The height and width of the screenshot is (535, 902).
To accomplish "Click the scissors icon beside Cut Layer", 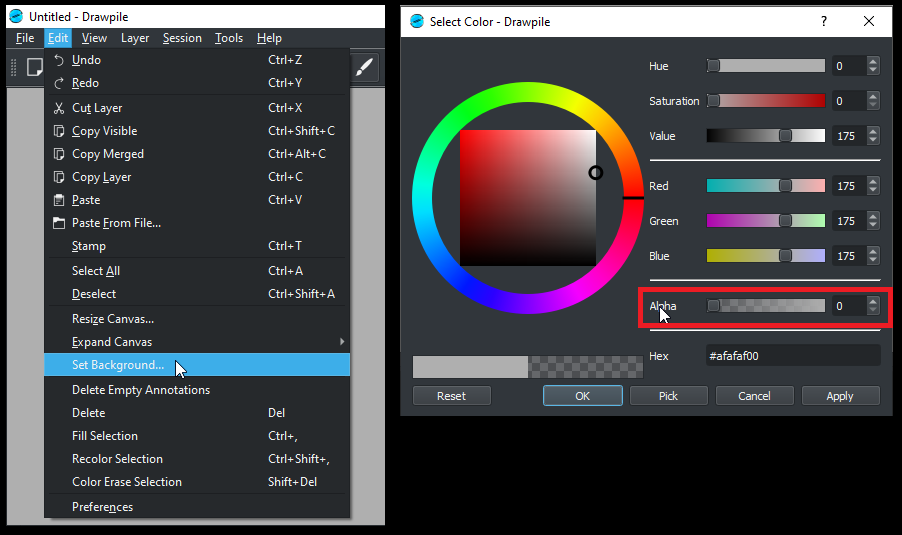I will [59, 108].
